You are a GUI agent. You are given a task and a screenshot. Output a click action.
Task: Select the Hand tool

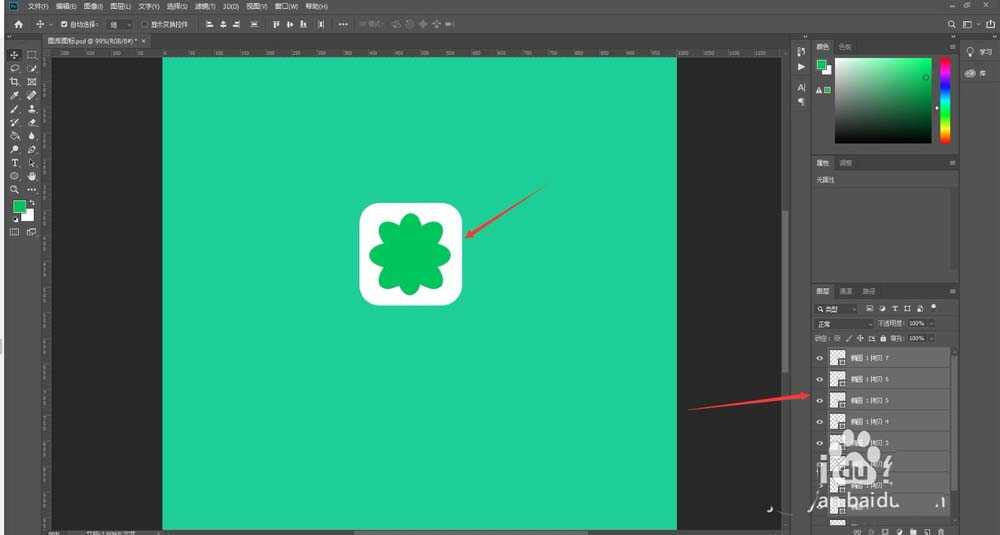click(32, 175)
